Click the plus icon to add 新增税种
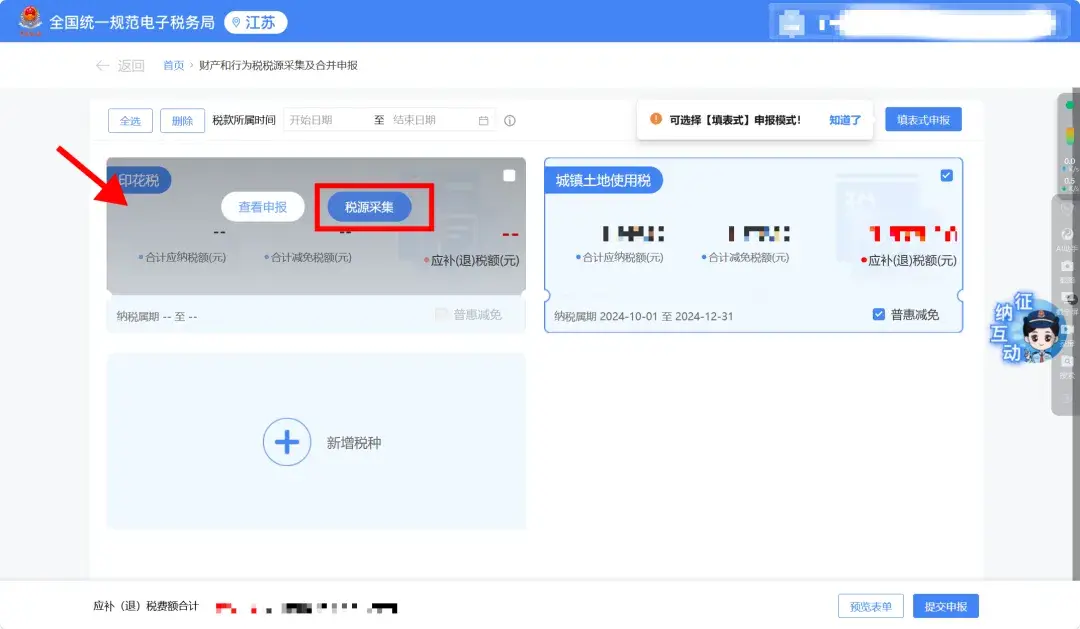The image size is (1080, 629). [x=286, y=441]
